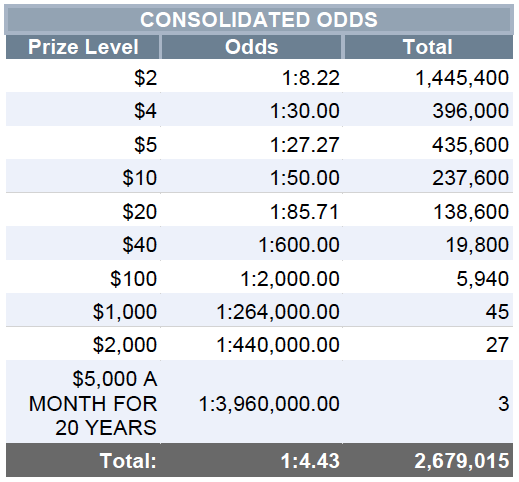Select the Odds column header

coord(252,47)
